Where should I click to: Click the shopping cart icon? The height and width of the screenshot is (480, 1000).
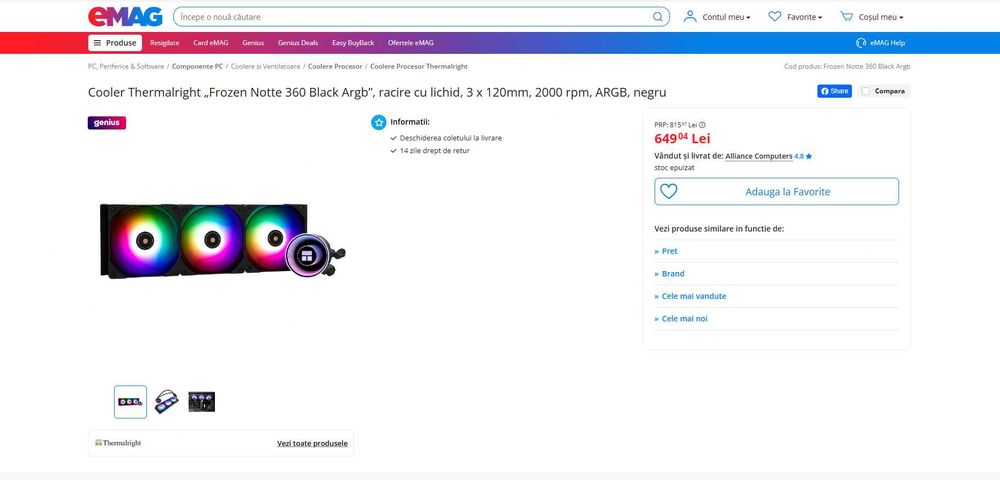(846, 17)
